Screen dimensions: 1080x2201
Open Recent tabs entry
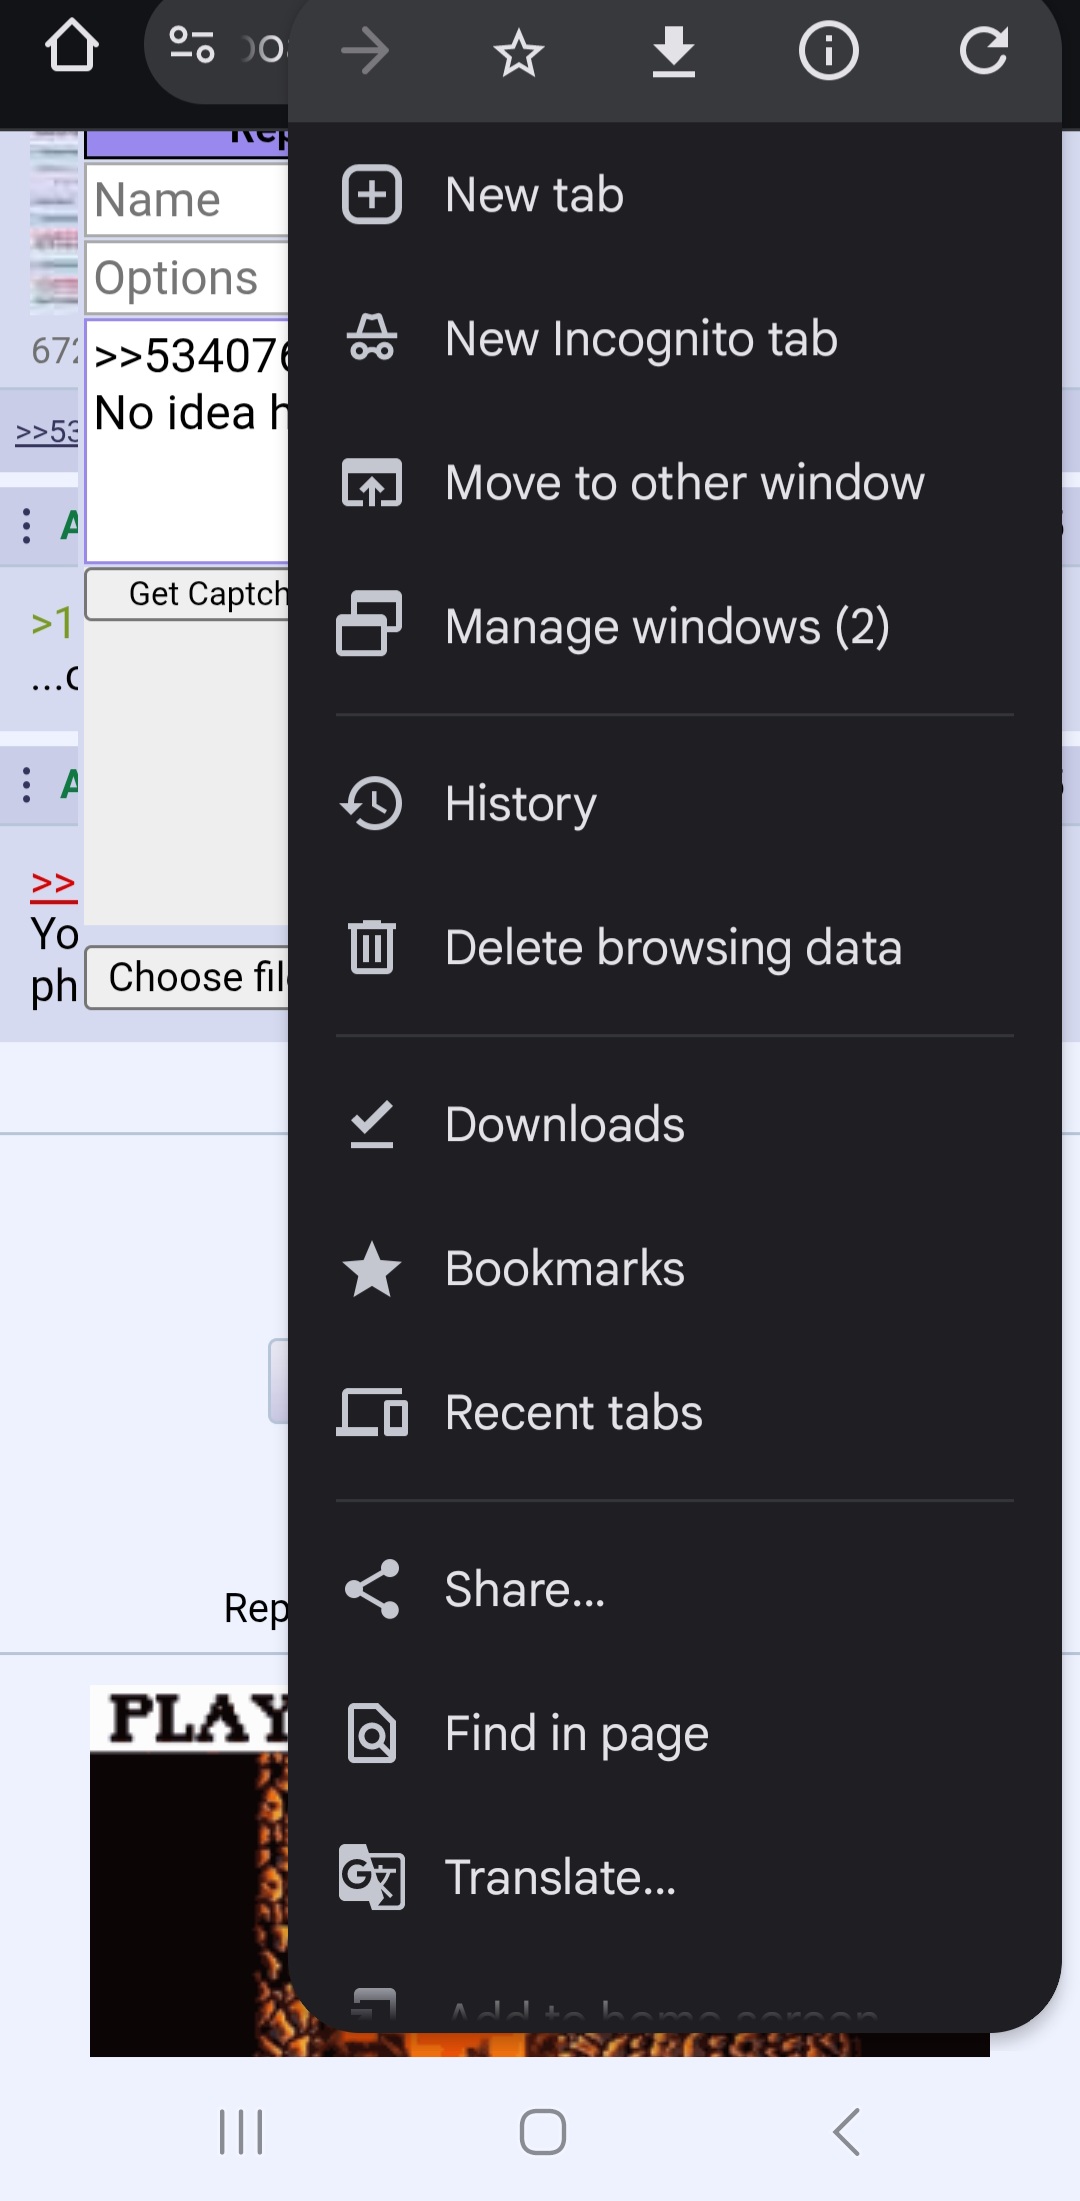[675, 1413]
